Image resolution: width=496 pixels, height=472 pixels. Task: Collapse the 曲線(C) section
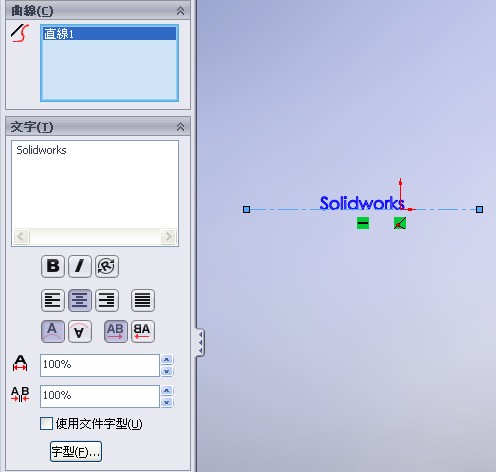pyautogui.click(x=180, y=11)
